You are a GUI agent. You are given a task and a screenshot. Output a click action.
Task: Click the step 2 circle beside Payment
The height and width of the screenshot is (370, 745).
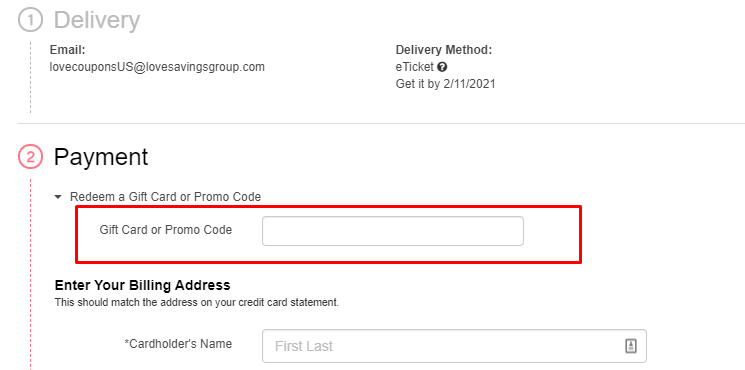click(30, 157)
